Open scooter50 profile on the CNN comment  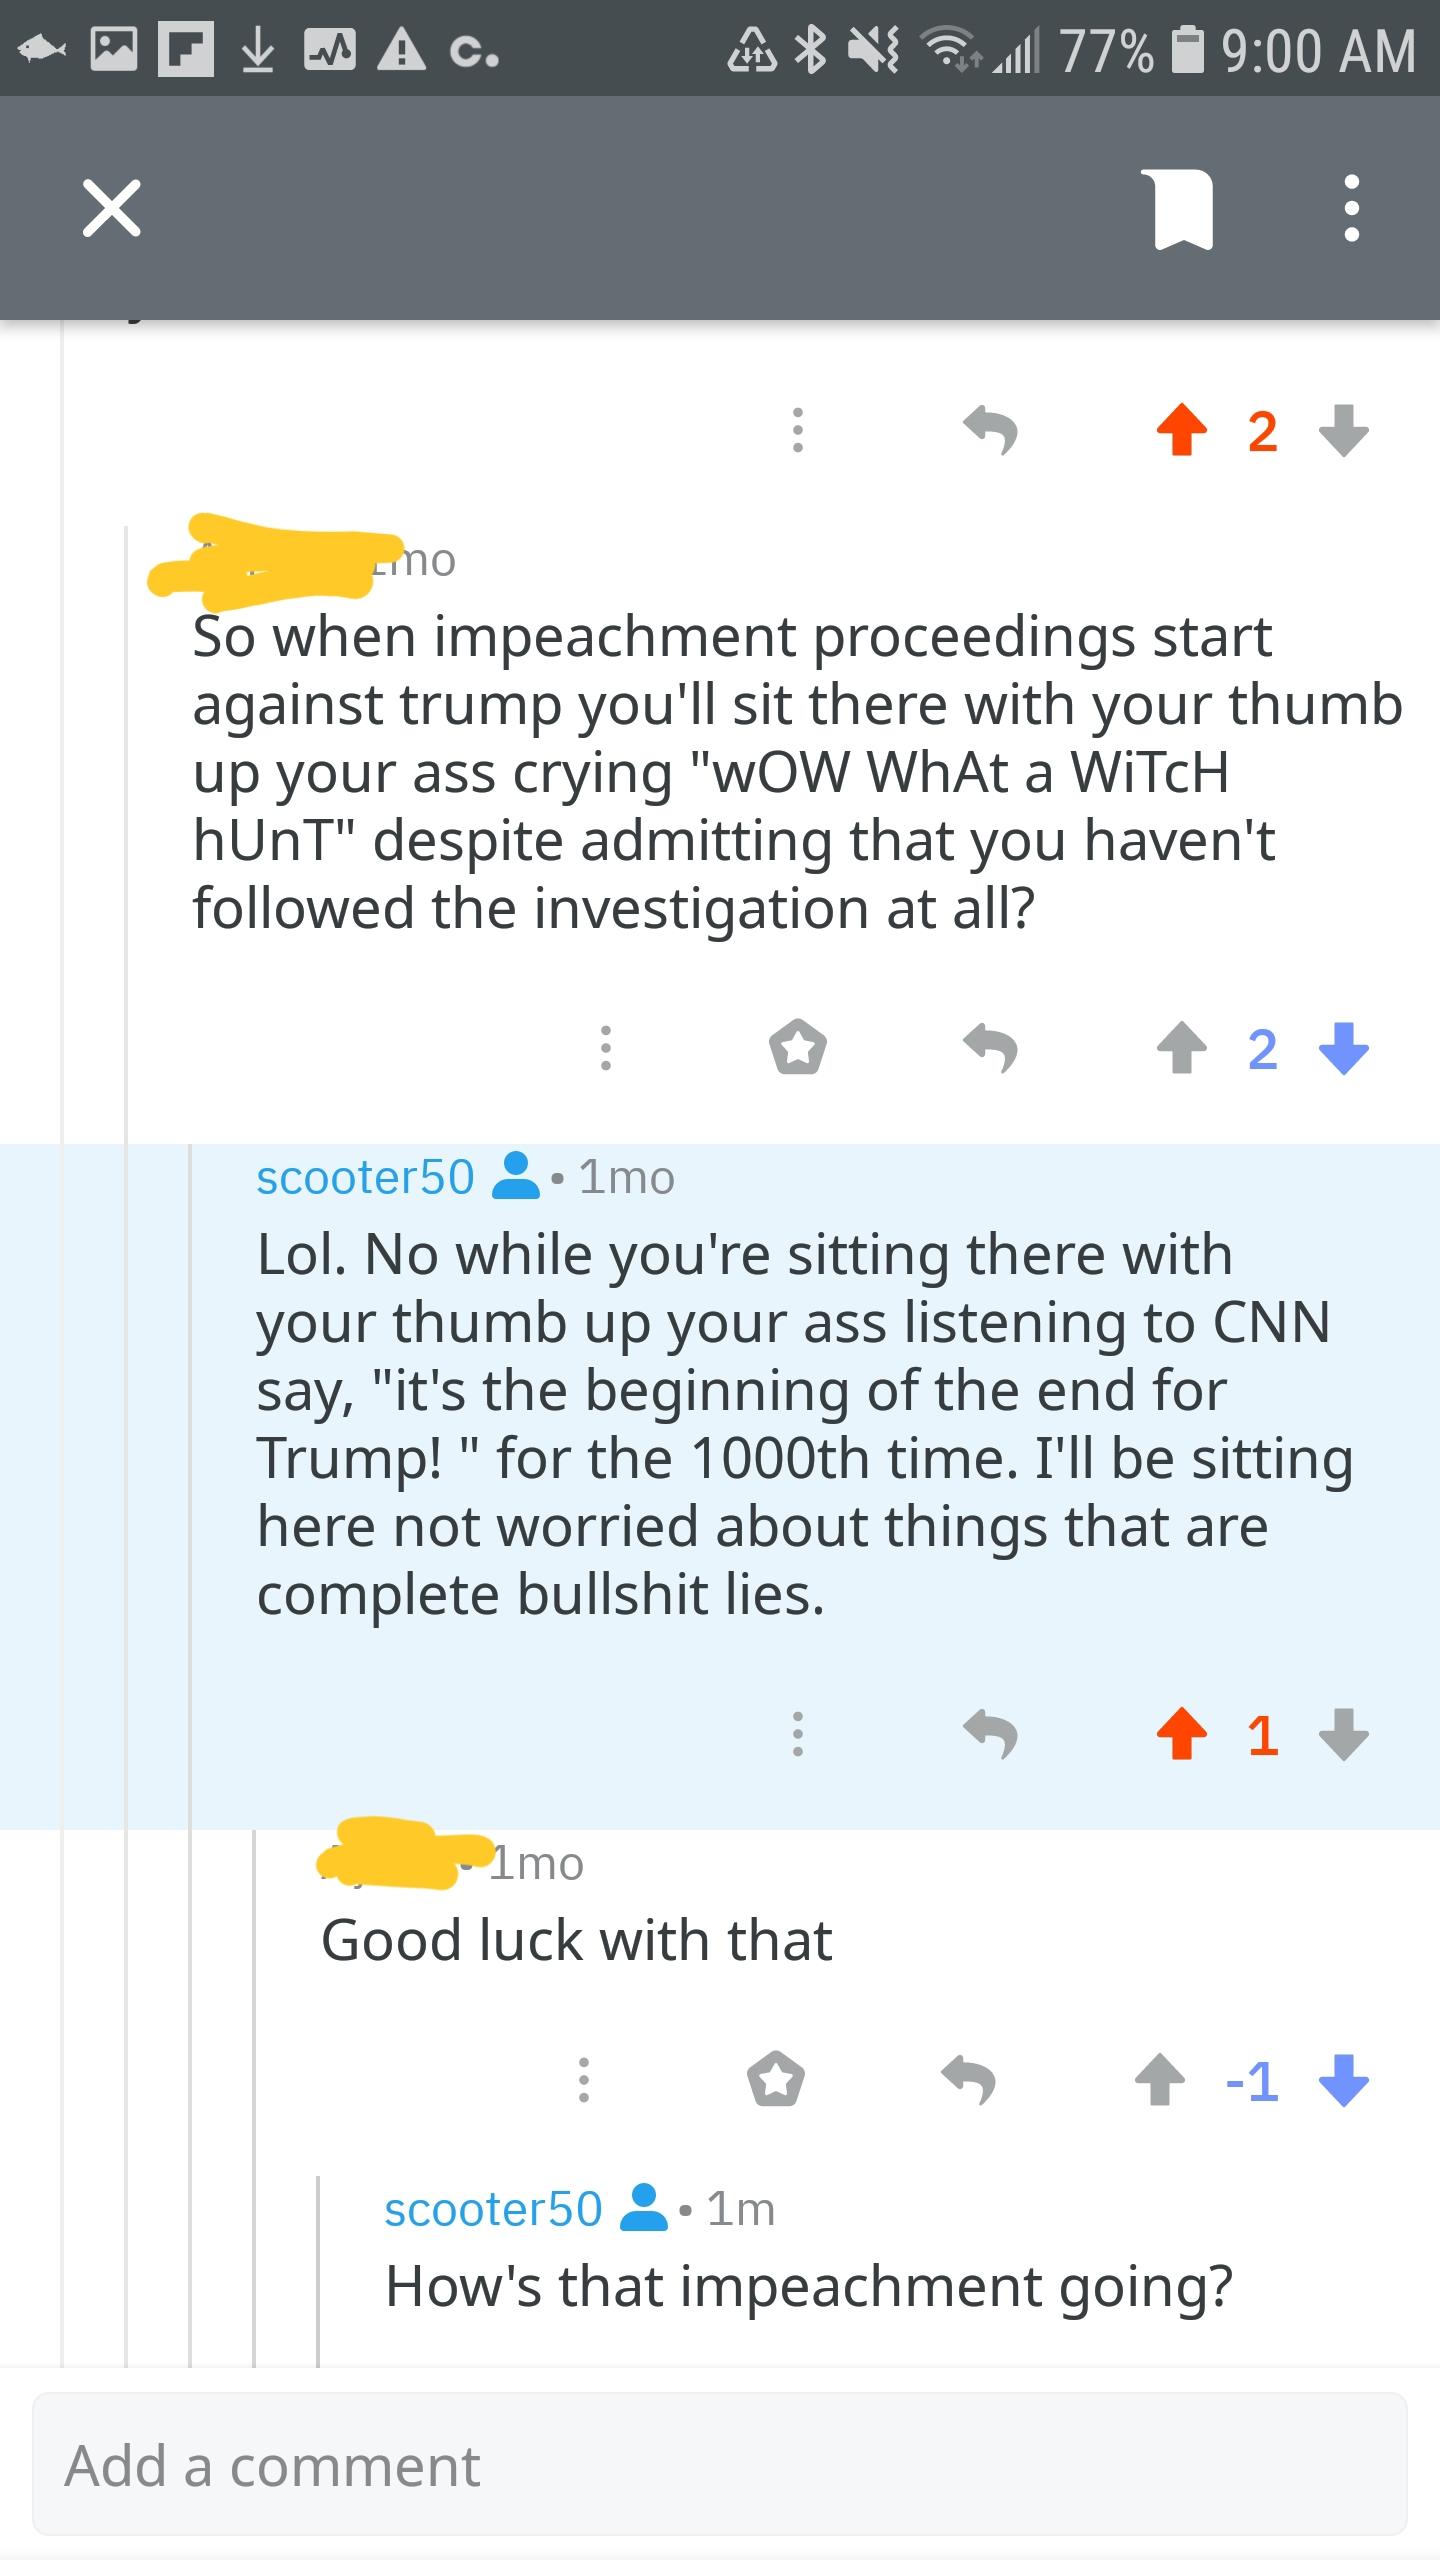365,1177
